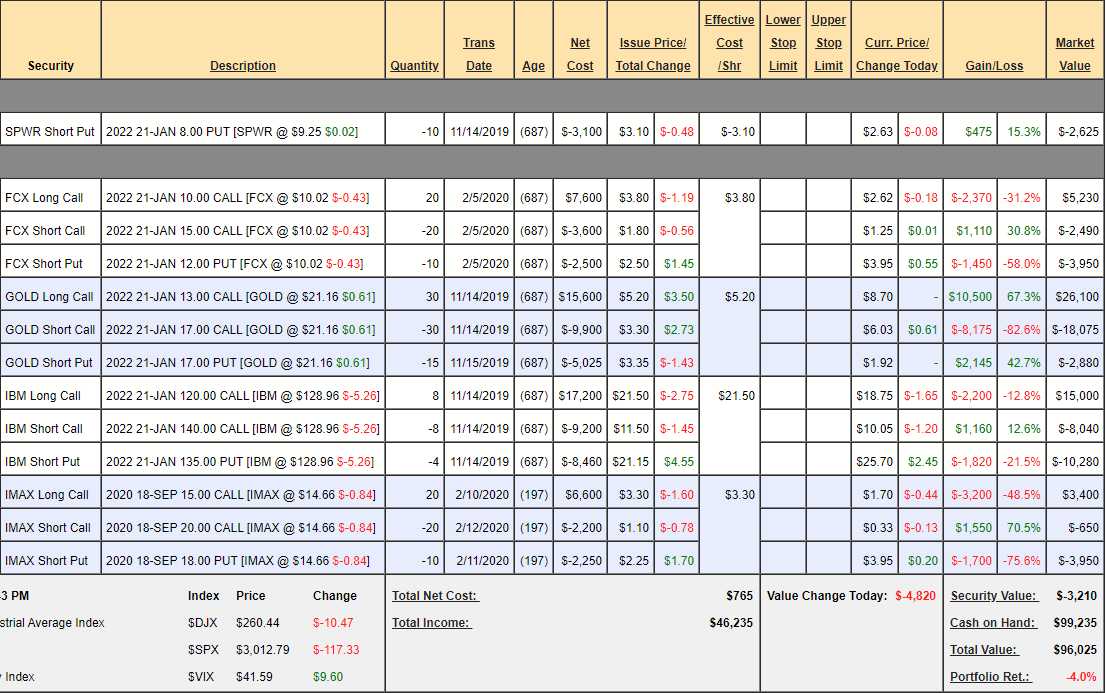Click the Security Value label
Image resolution: width=1106 pixels, height=693 pixels.
(x=993, y=596)
